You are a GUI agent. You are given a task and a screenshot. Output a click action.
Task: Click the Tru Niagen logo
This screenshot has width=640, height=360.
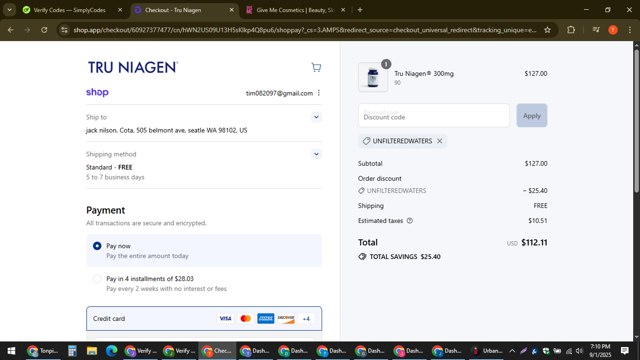[x=133, y=67]
